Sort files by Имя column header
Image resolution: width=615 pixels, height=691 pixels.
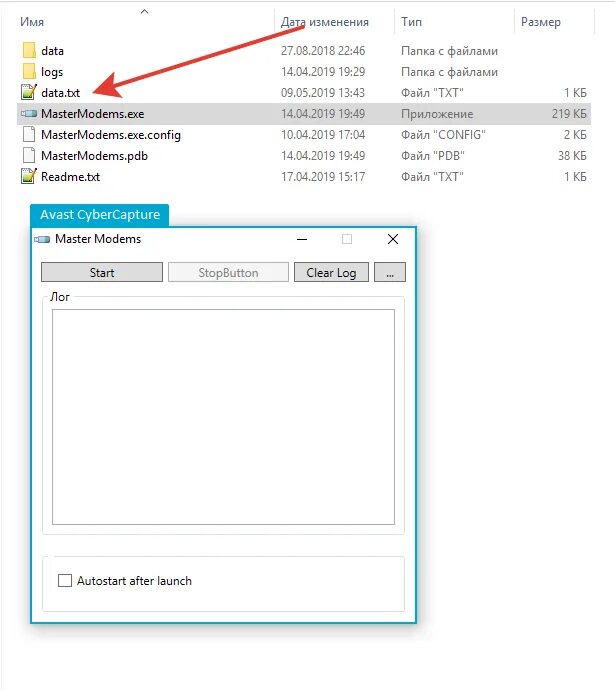[32, 22]
